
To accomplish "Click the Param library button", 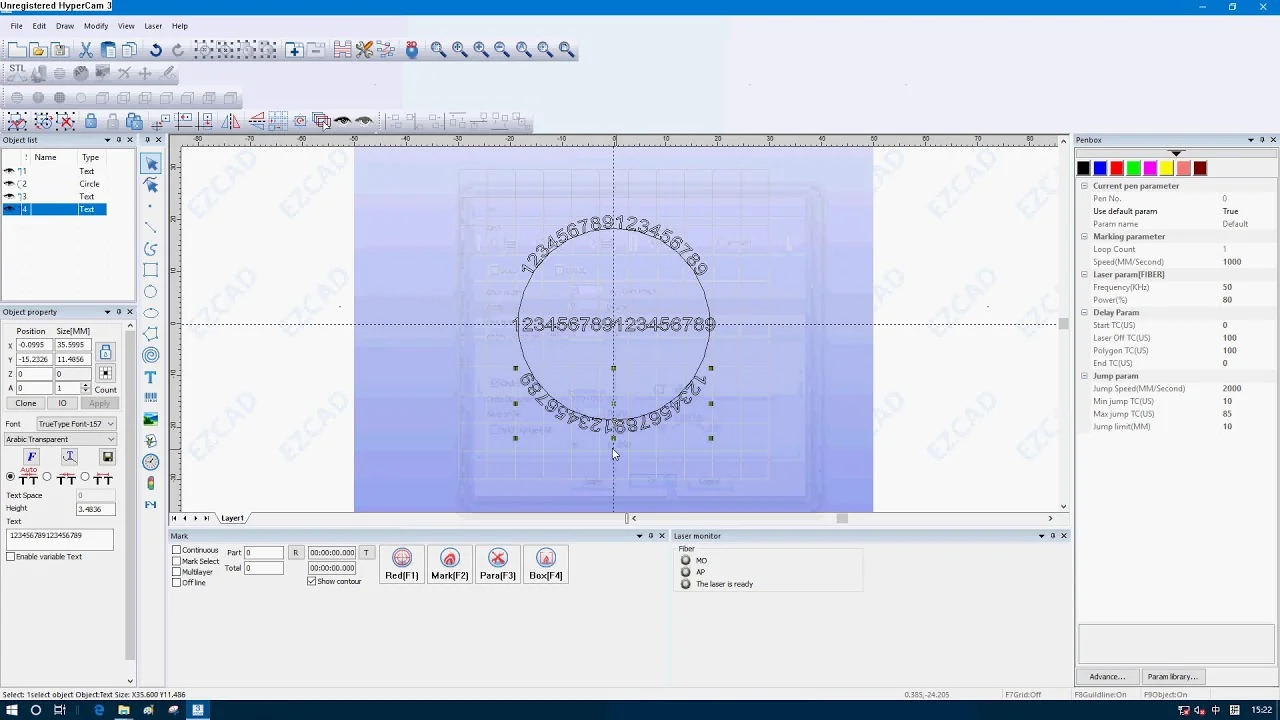I will point(1172,677).
